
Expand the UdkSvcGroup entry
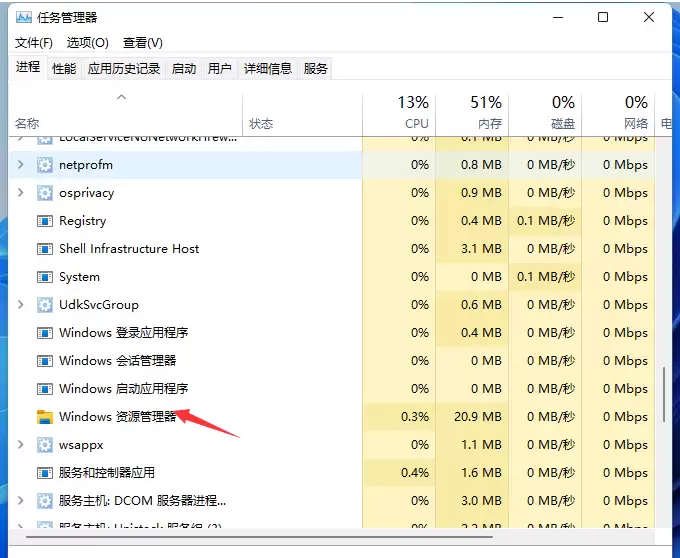pyautogui.click(x=20, y=305)
